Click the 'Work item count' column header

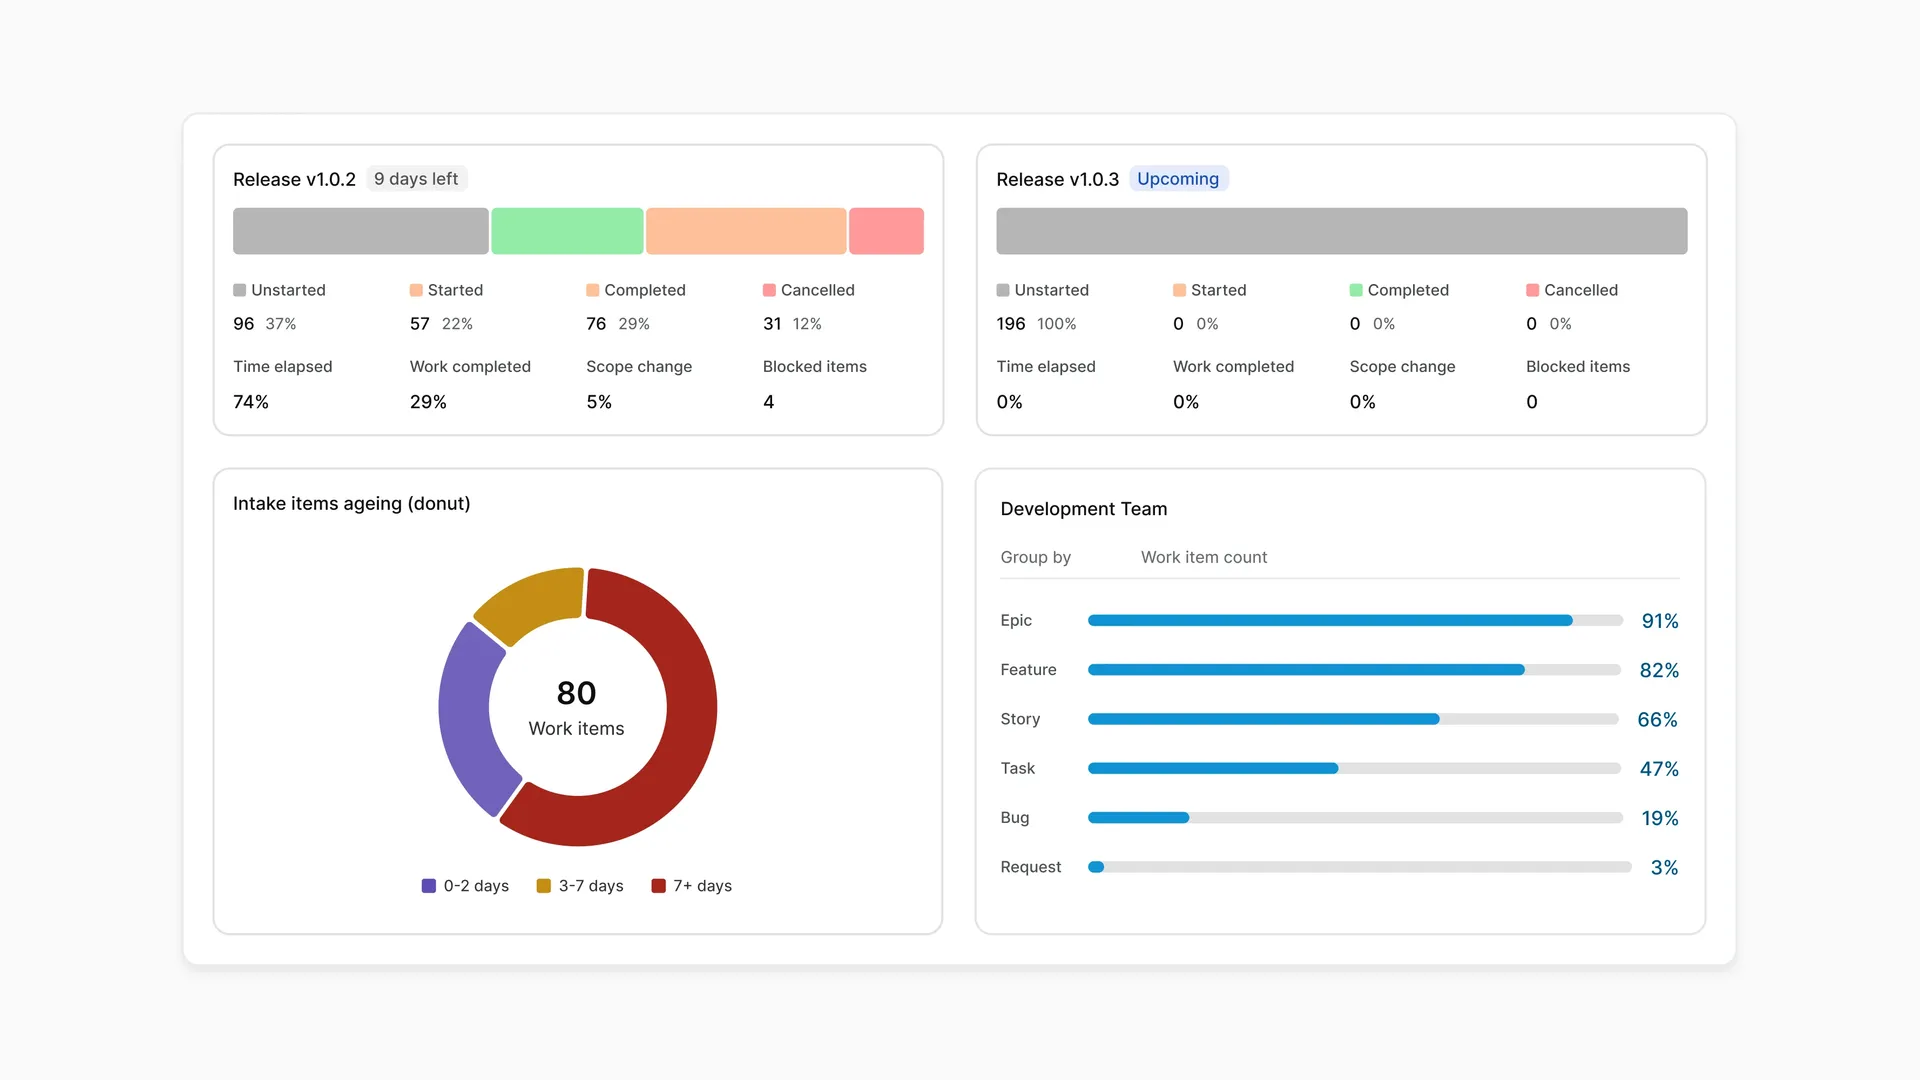click(1204, 557)
